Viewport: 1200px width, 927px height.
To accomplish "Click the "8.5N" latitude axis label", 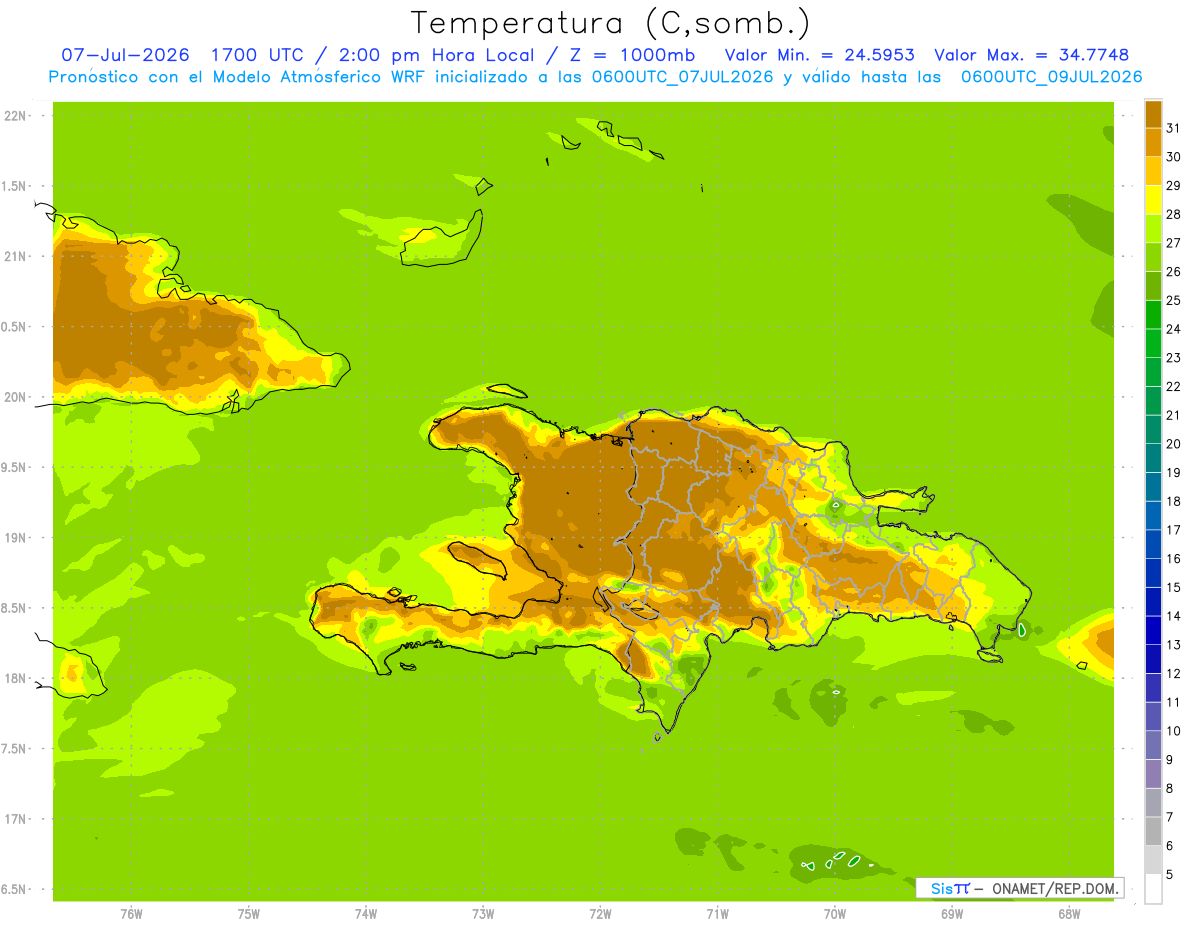I will [x=14, y=609].
